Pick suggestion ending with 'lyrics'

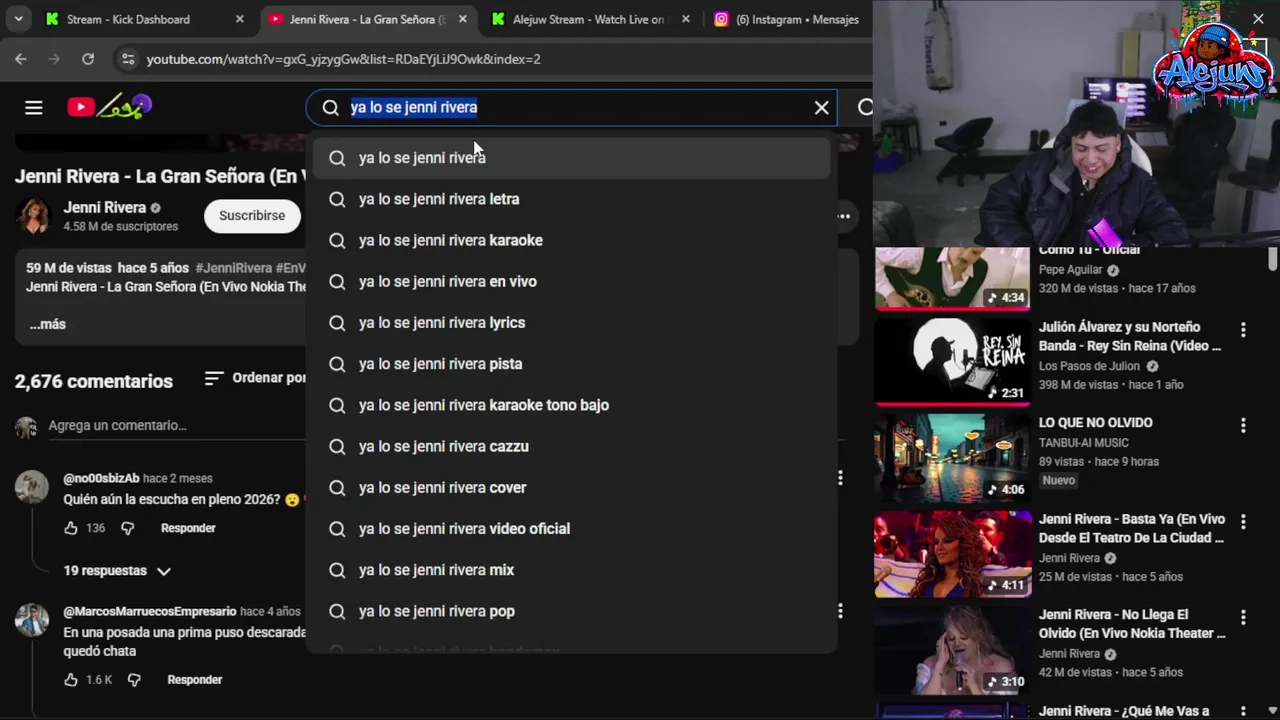pos(571,323)
